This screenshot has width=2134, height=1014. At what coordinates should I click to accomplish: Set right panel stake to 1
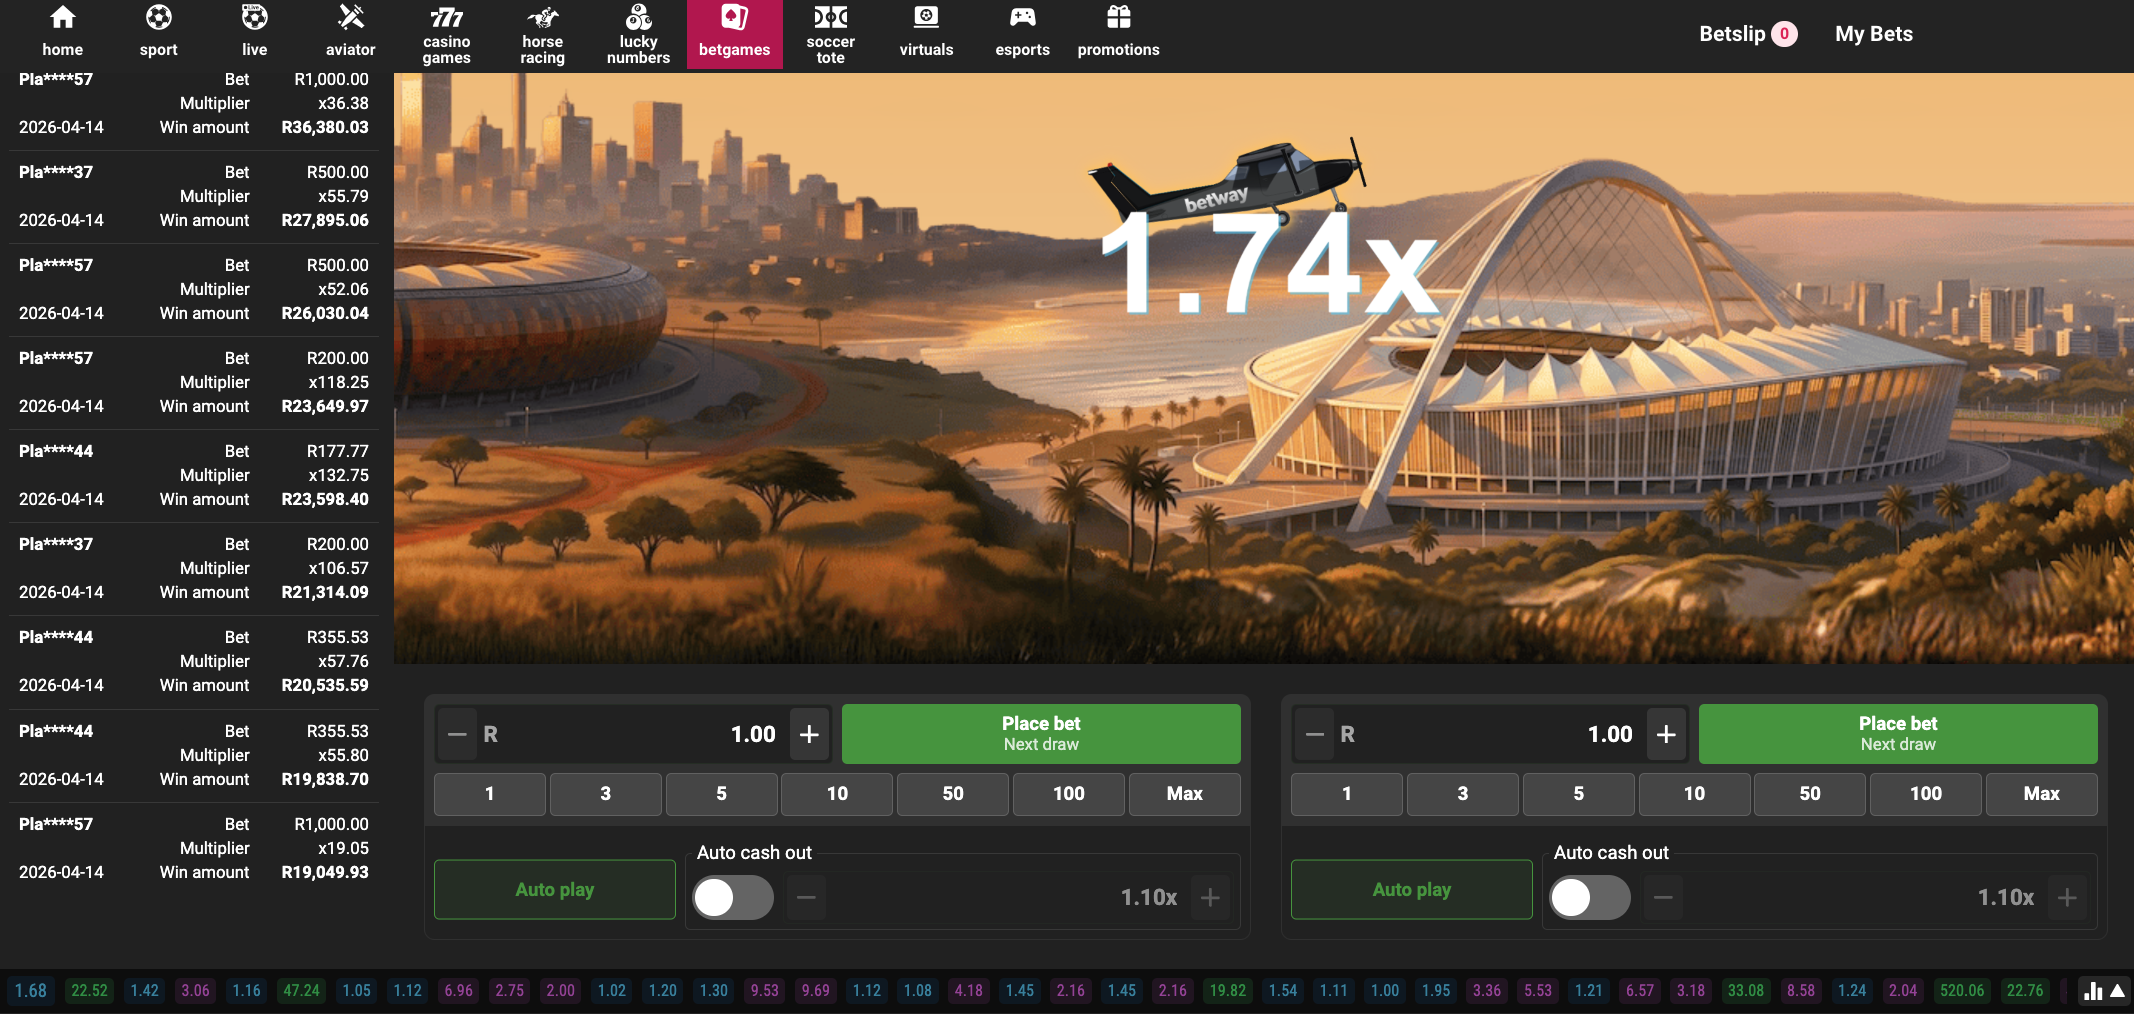pos(1347,794)
